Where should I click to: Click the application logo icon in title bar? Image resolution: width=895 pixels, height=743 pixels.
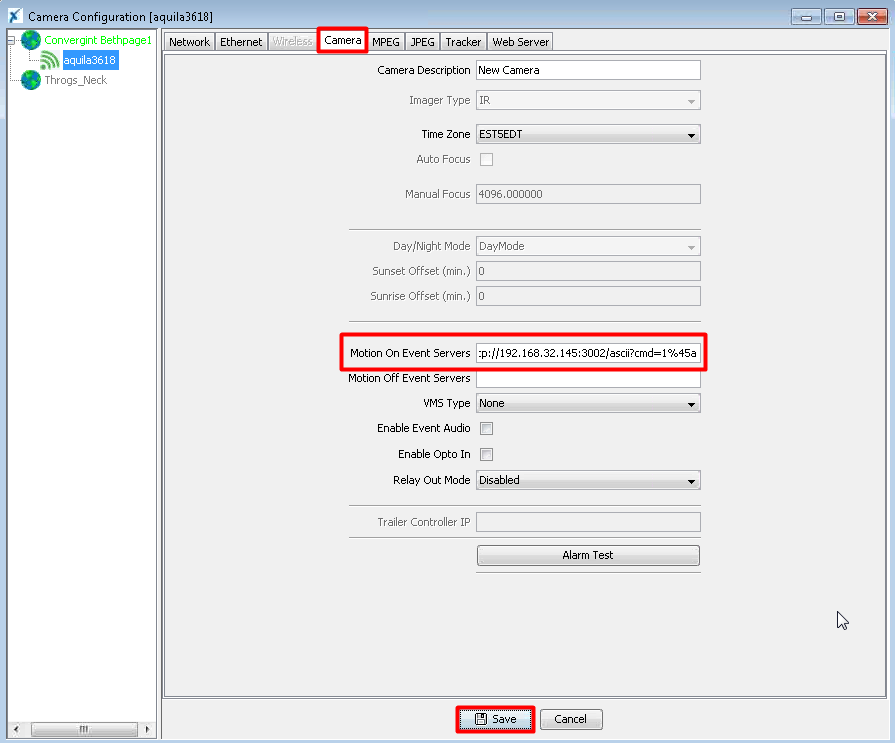15,16
